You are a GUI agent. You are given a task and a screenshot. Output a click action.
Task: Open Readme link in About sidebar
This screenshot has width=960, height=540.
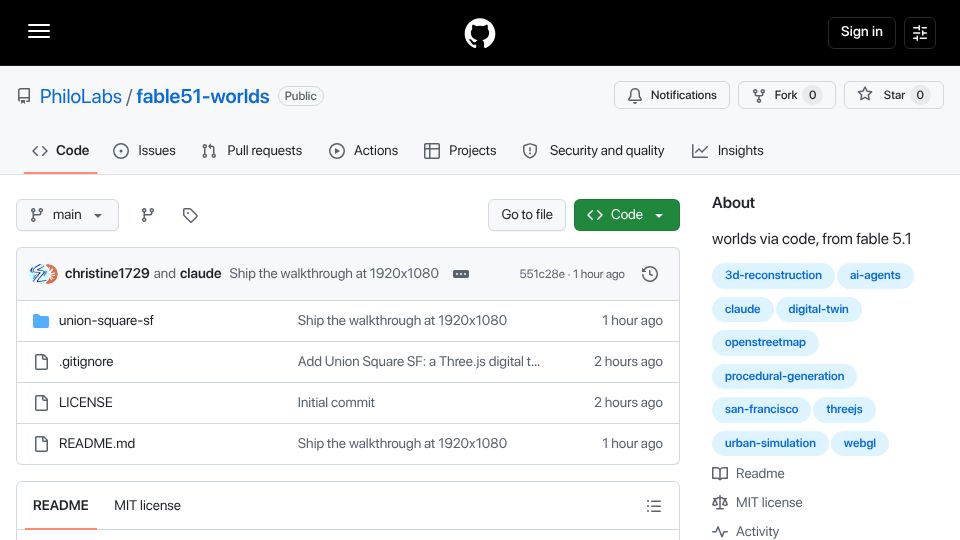tap(748, 474)
